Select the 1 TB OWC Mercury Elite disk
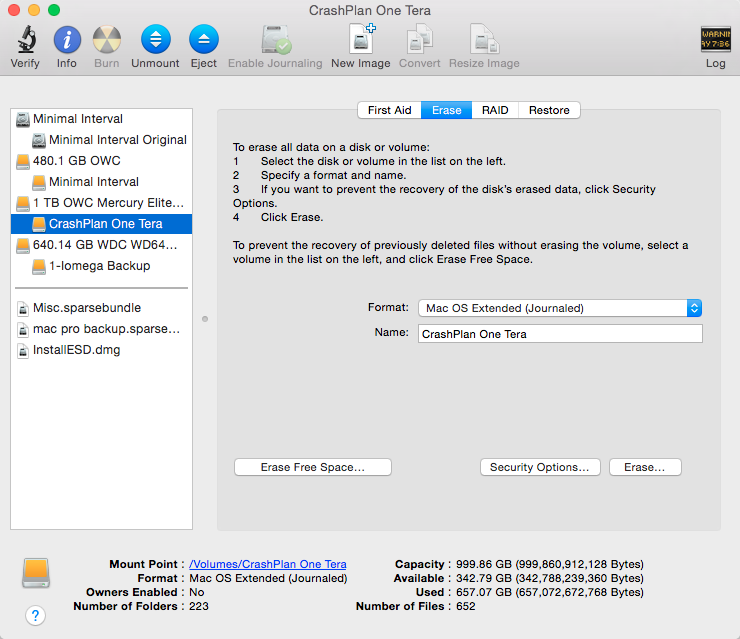Screen dimensions: 740x639 coord(101,203)
